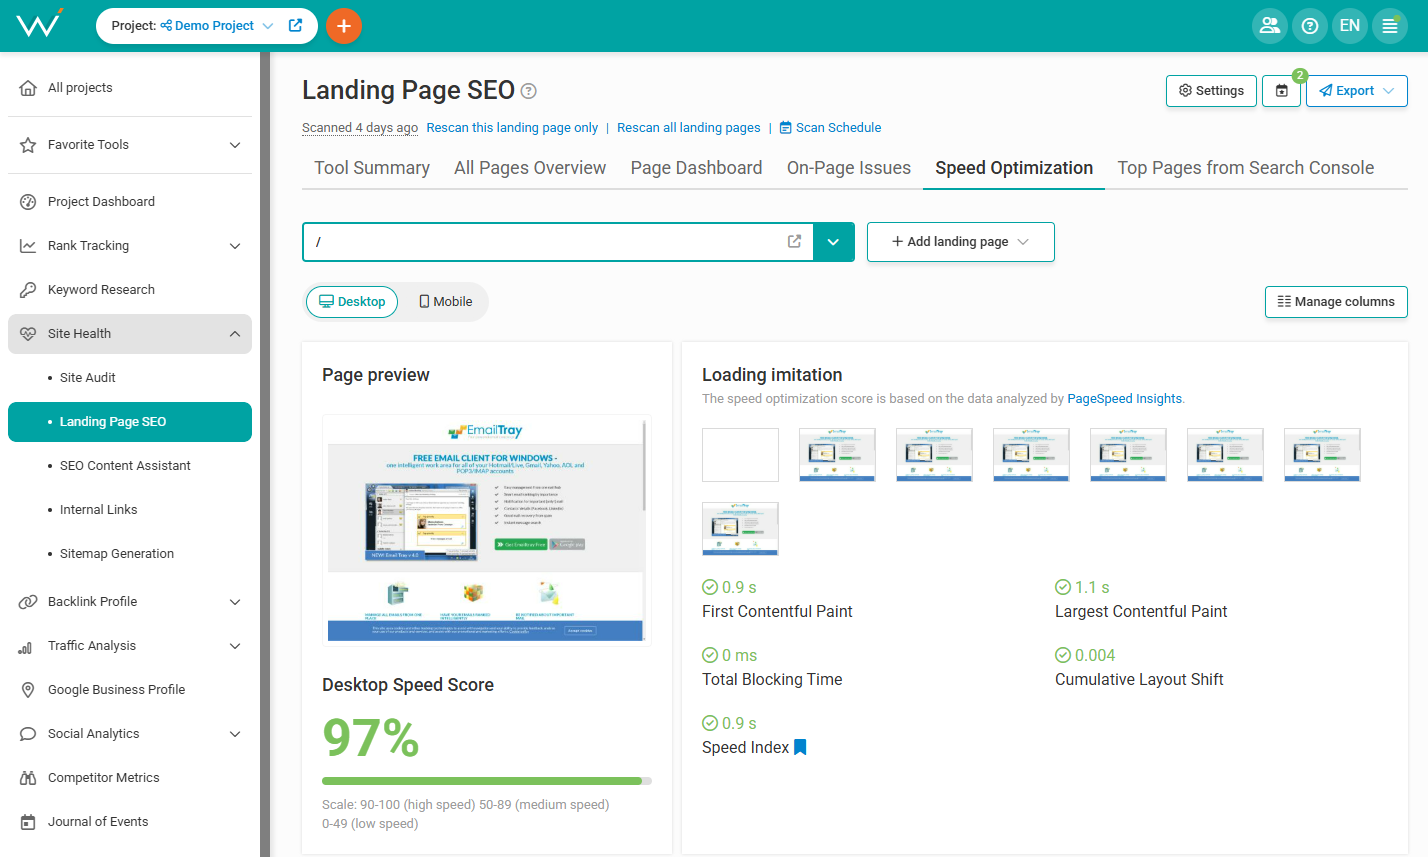Click the Manage columns button
The image size is (1428, 857).
(1336, 302)
